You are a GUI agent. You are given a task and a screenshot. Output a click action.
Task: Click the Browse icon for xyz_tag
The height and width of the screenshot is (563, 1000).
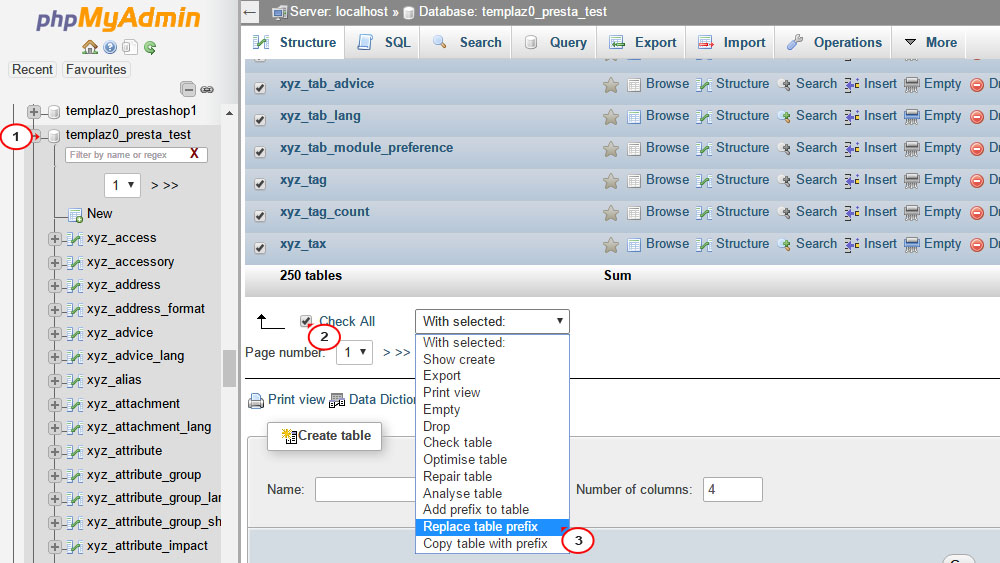634,181
